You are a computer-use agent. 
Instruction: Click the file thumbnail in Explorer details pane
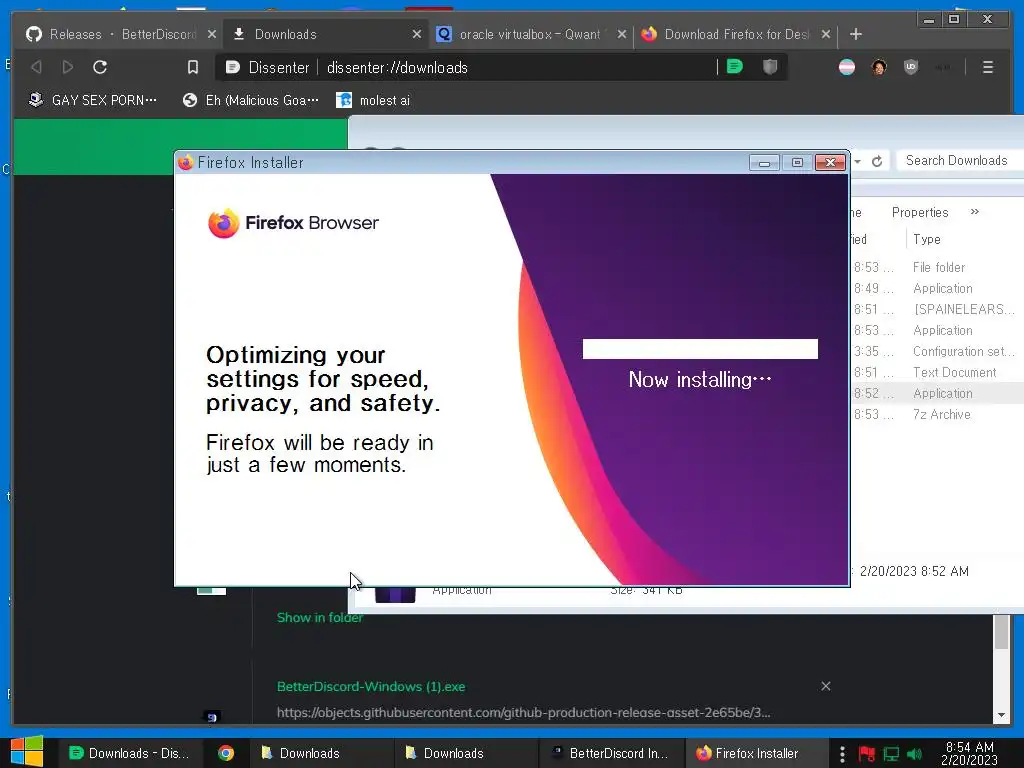click(395, 594)
